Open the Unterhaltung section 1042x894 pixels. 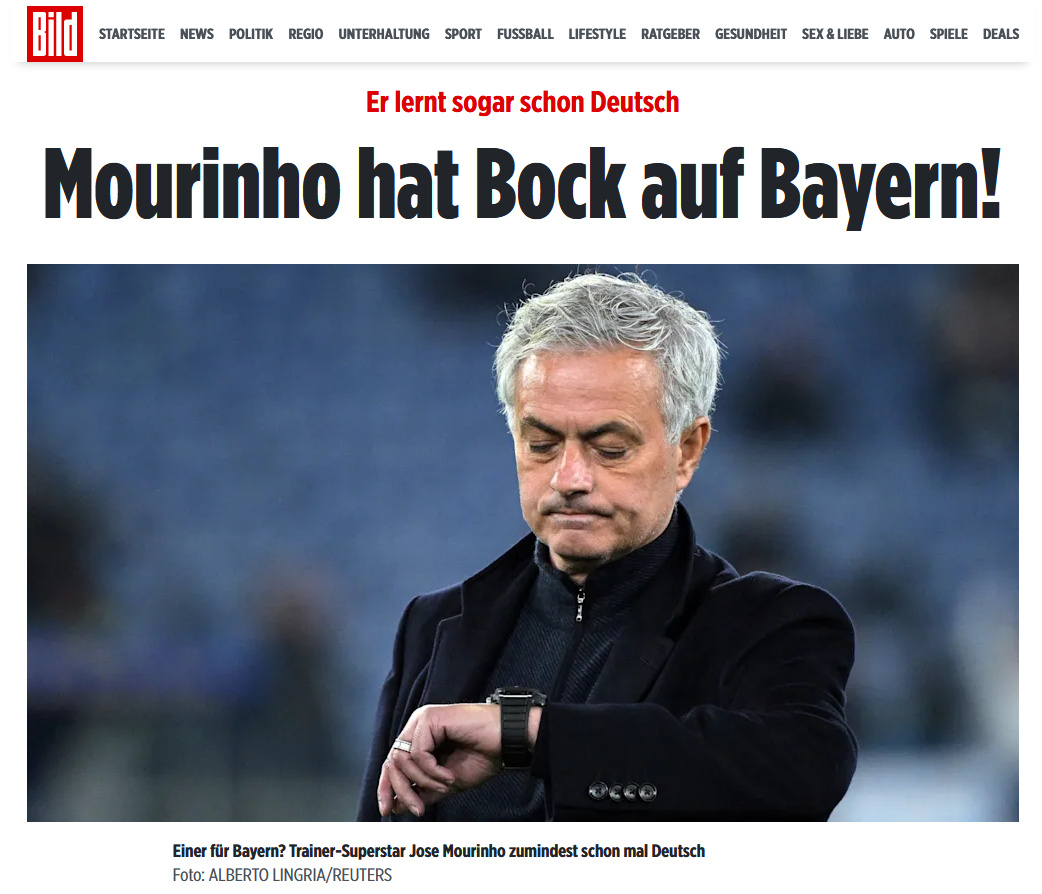384,34
